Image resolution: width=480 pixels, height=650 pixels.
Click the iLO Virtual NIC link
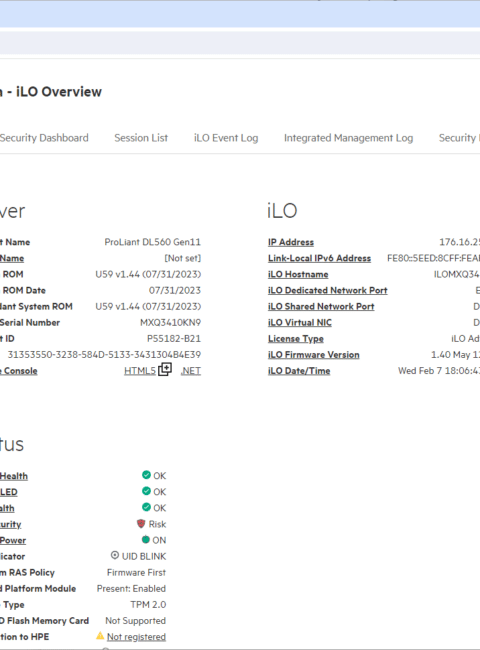click(300, 323)
